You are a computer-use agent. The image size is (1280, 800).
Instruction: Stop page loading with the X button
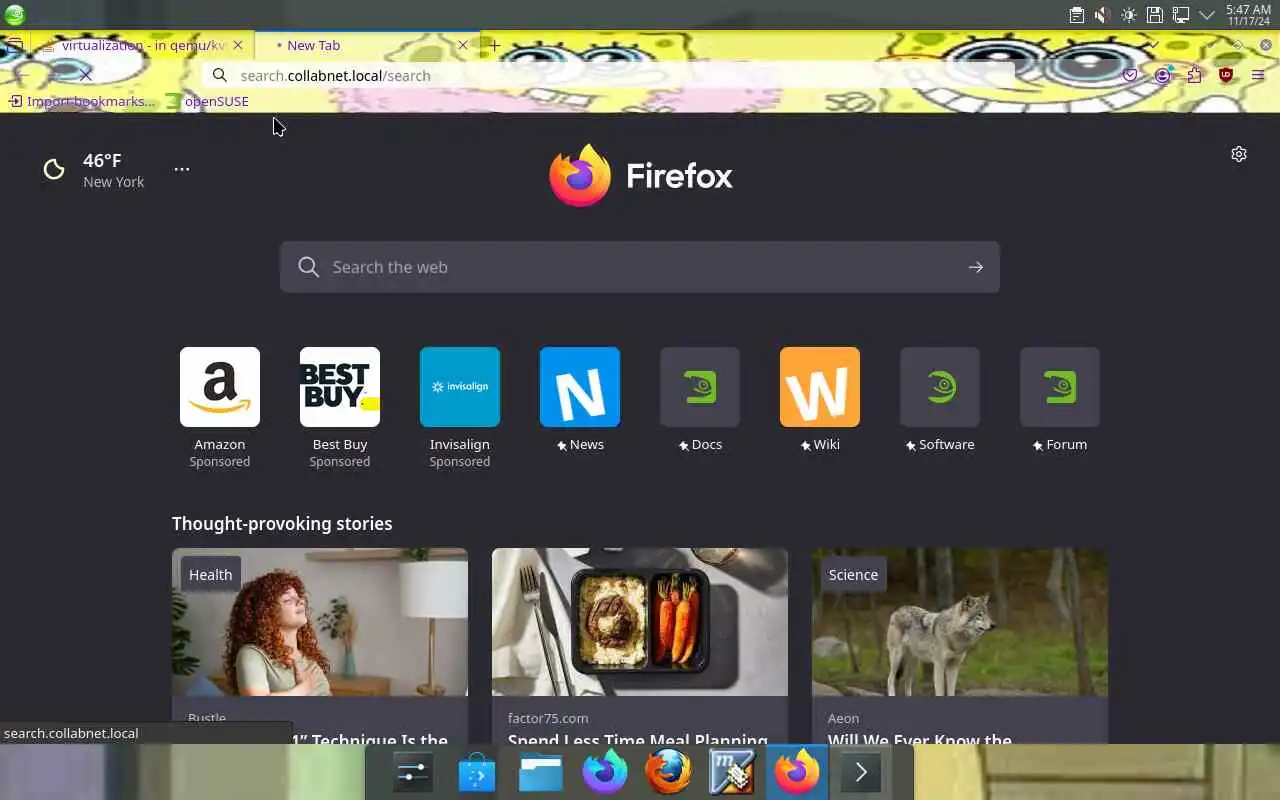[85, 75]
